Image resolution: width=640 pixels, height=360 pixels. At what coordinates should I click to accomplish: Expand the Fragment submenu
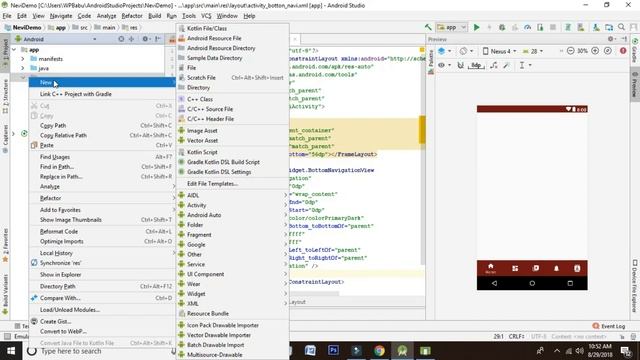click(x=233, y=235)
